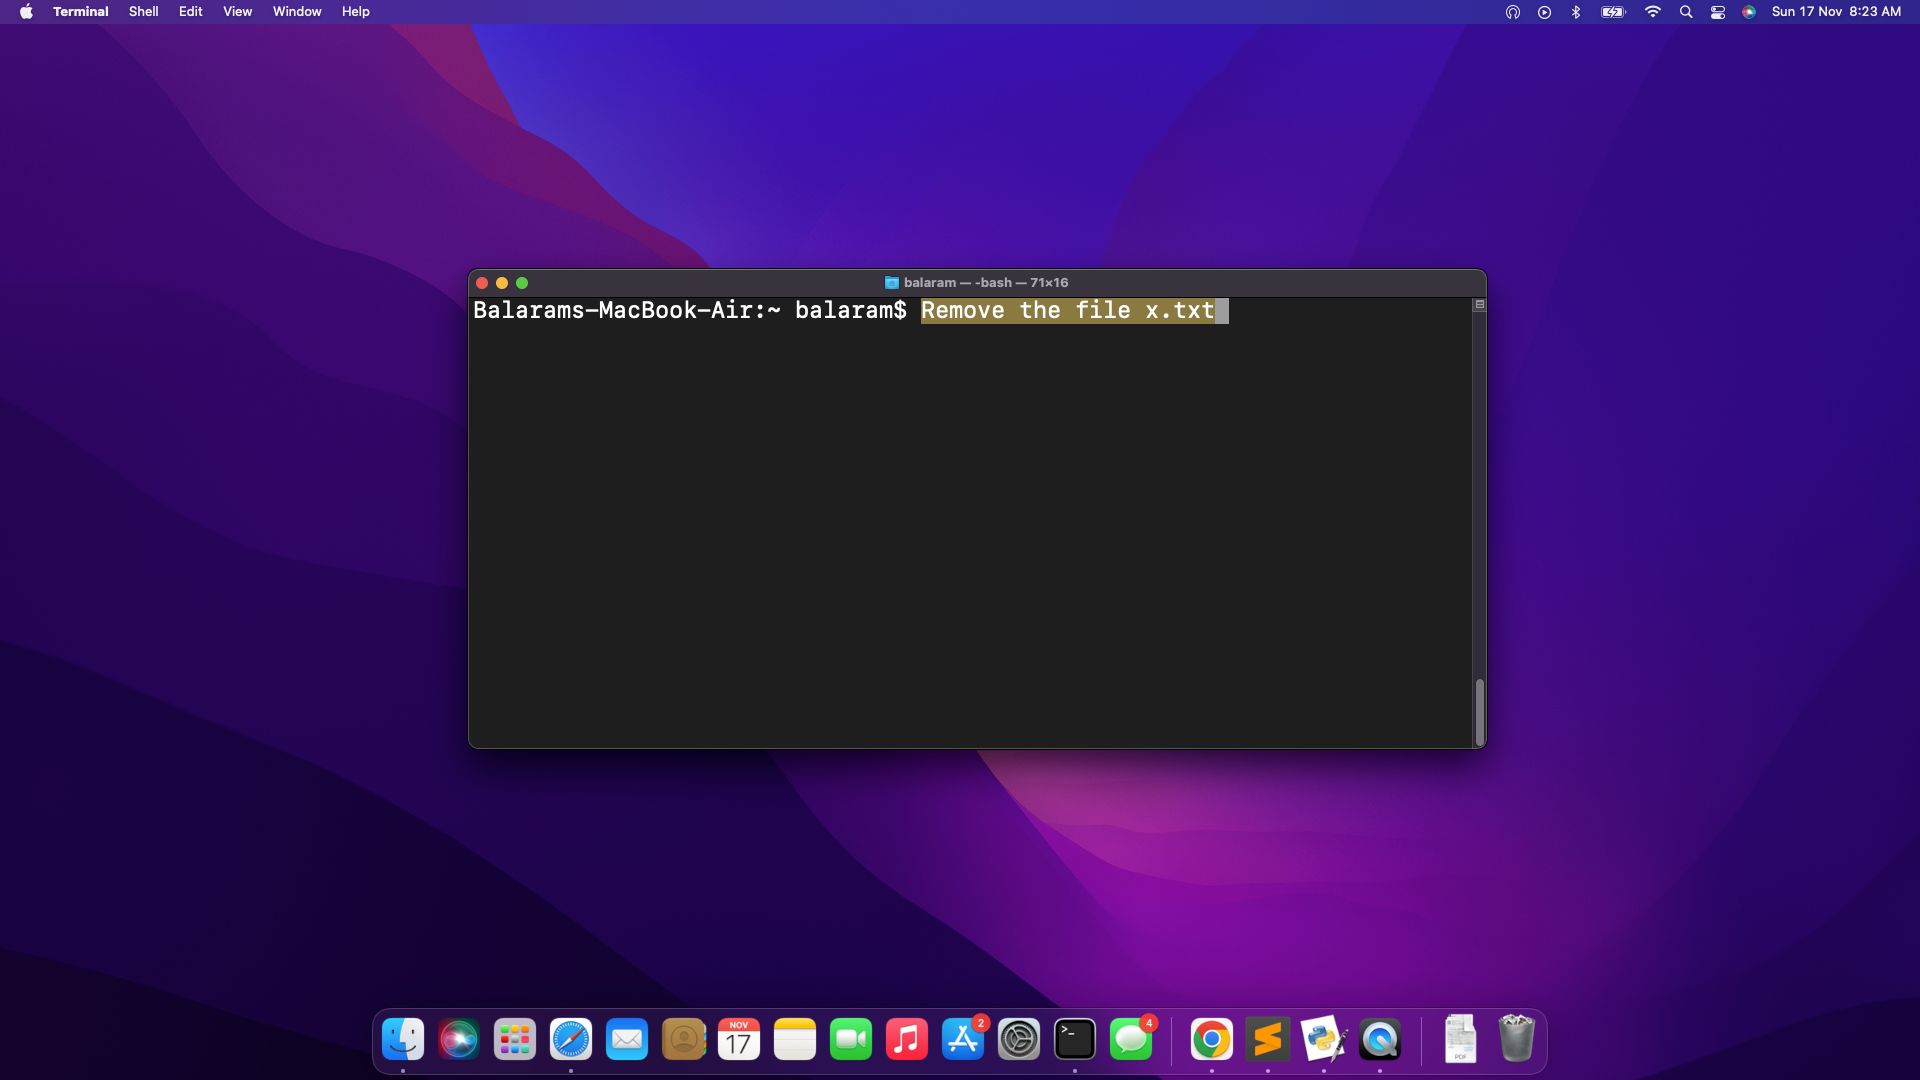1920x1080 pixels.
Task: Open the Help menu
Action: (x=355, y=12)
